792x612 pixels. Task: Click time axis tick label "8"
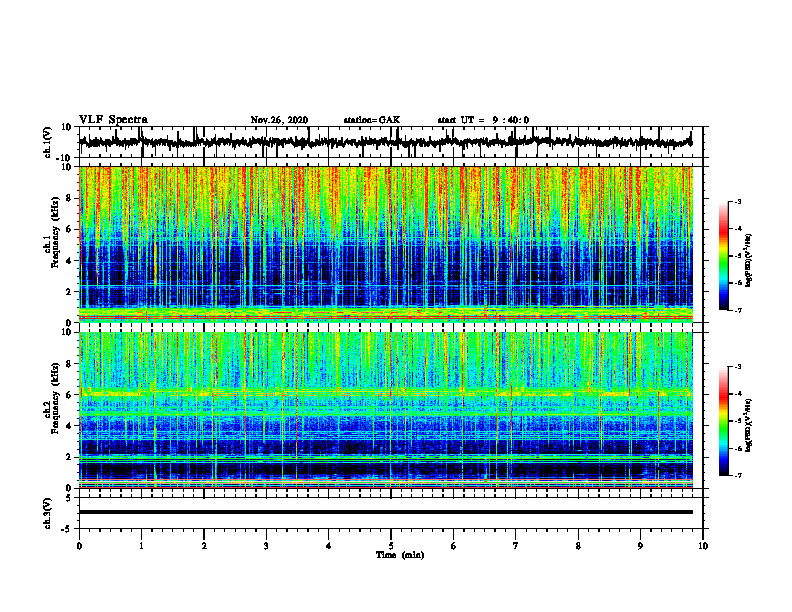tap(578, 546)
